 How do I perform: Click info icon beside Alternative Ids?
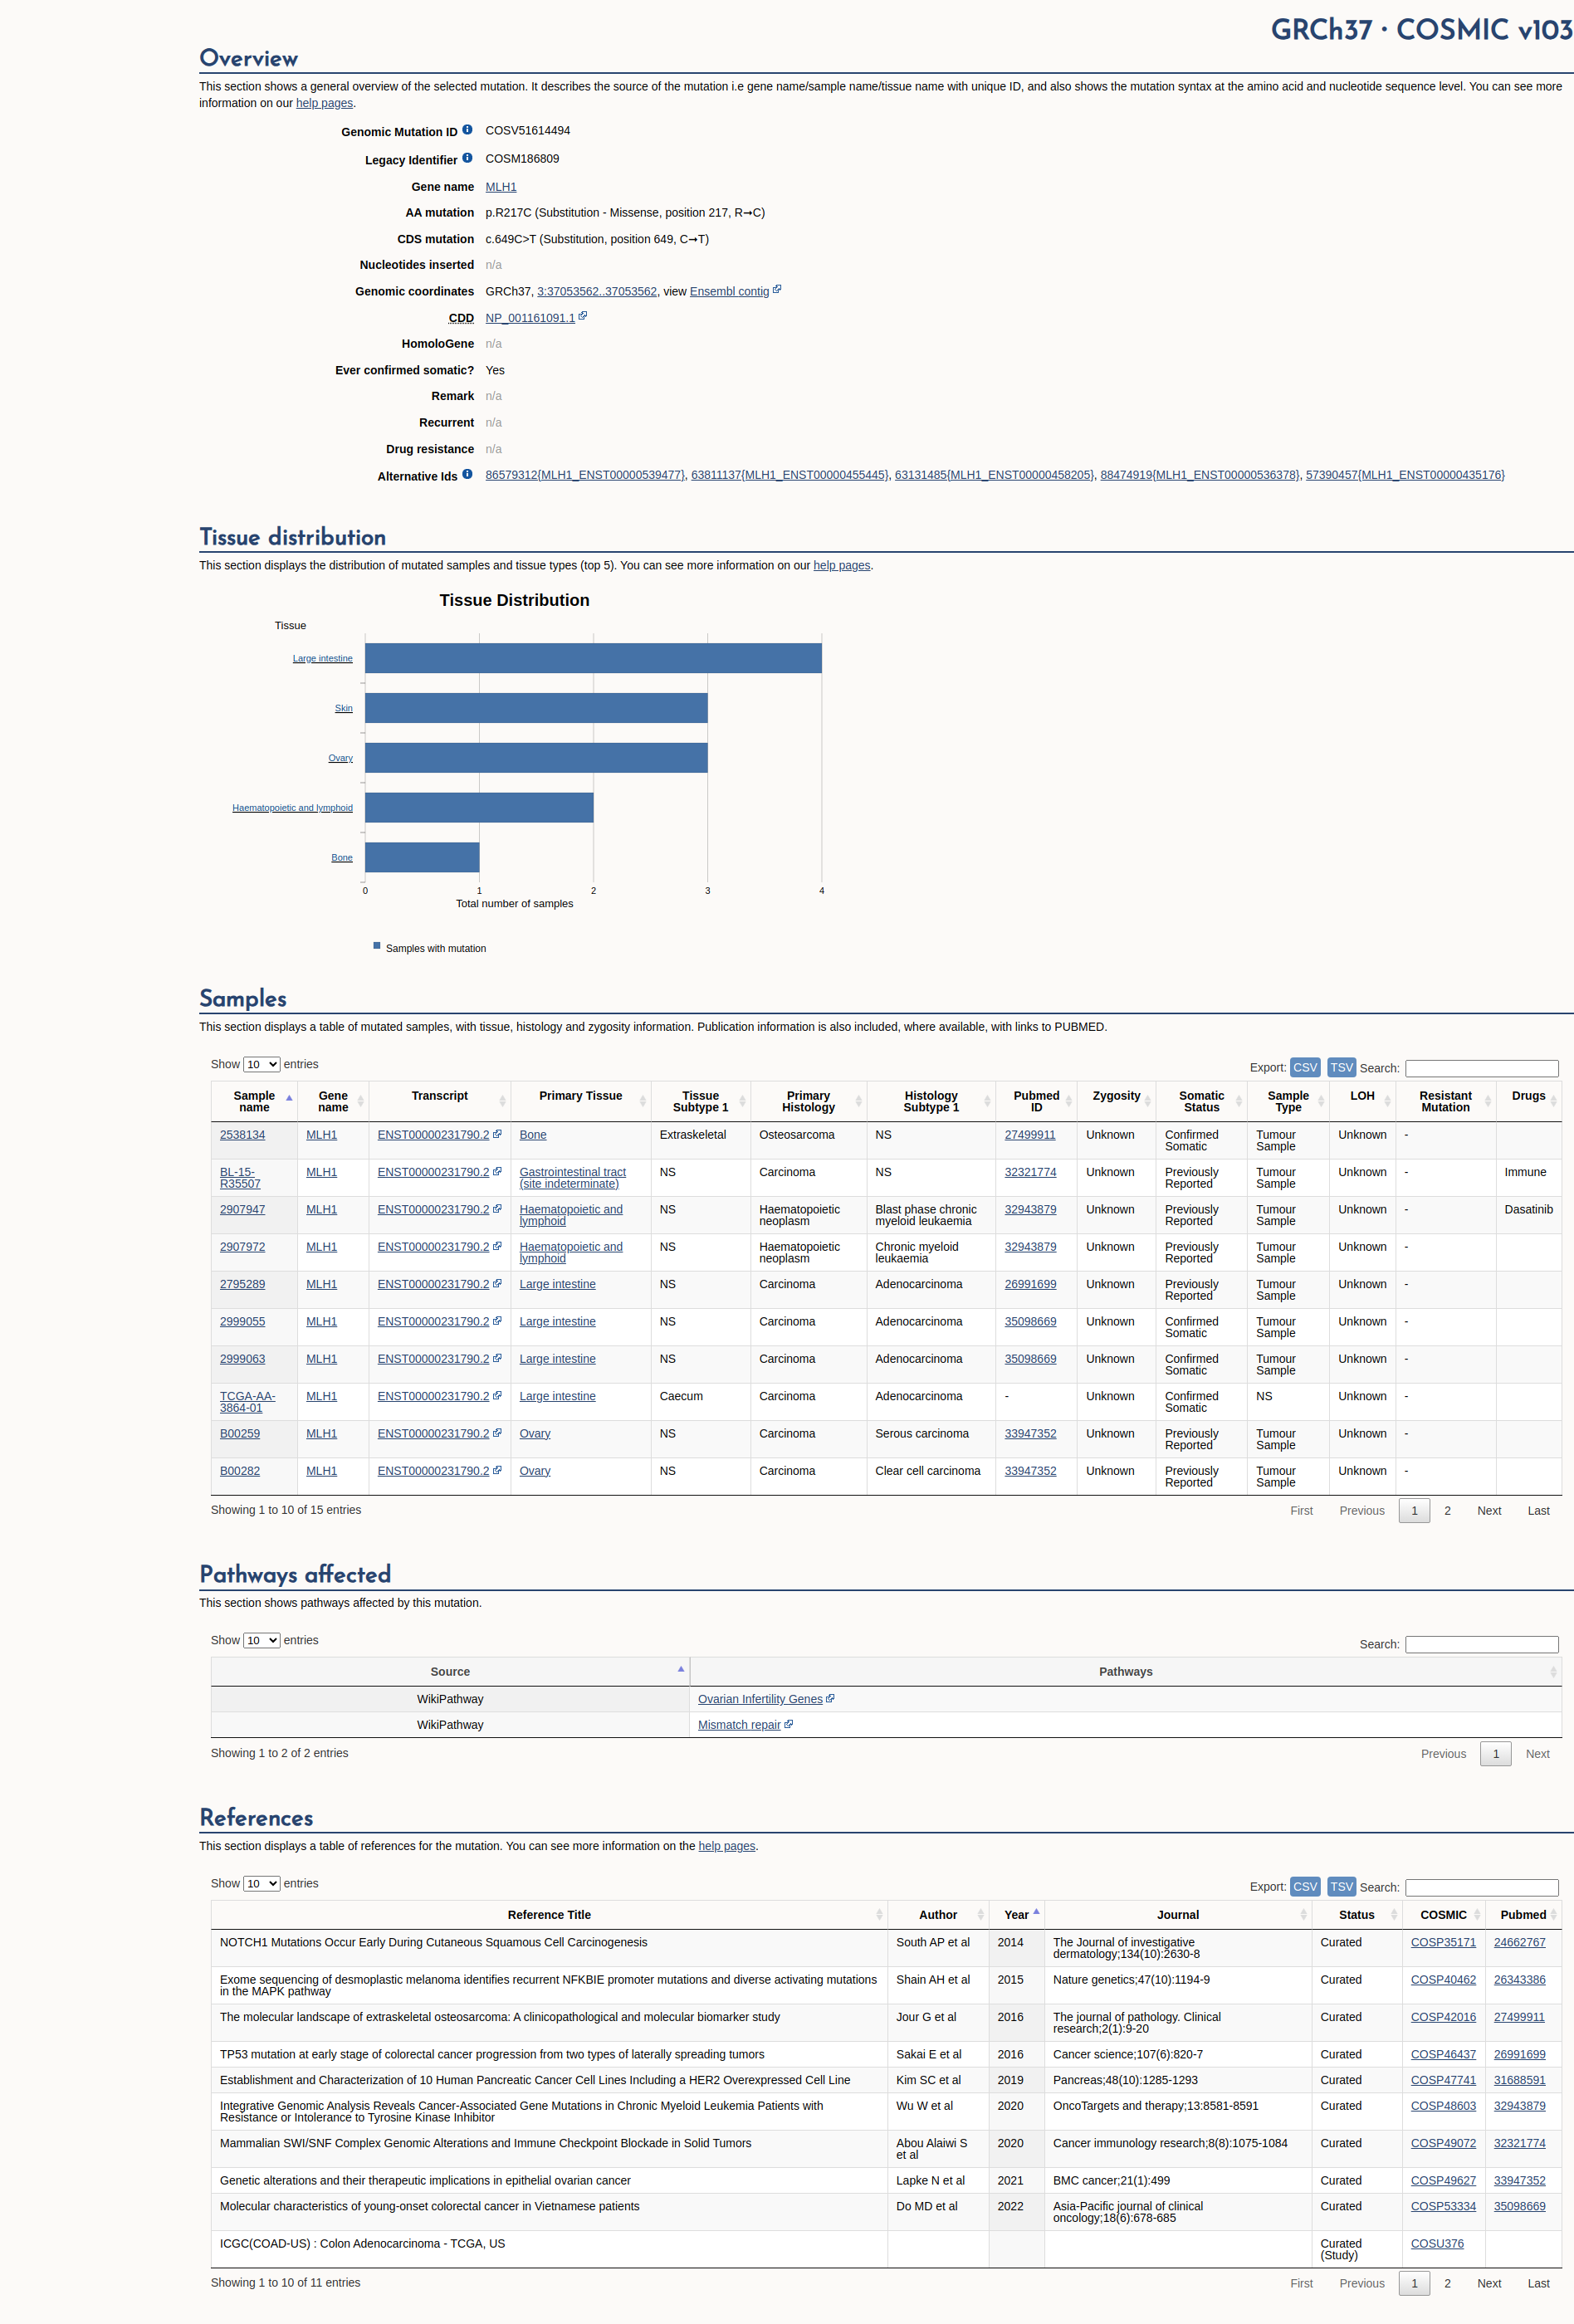pyautogui.click(x=467, y=474)
